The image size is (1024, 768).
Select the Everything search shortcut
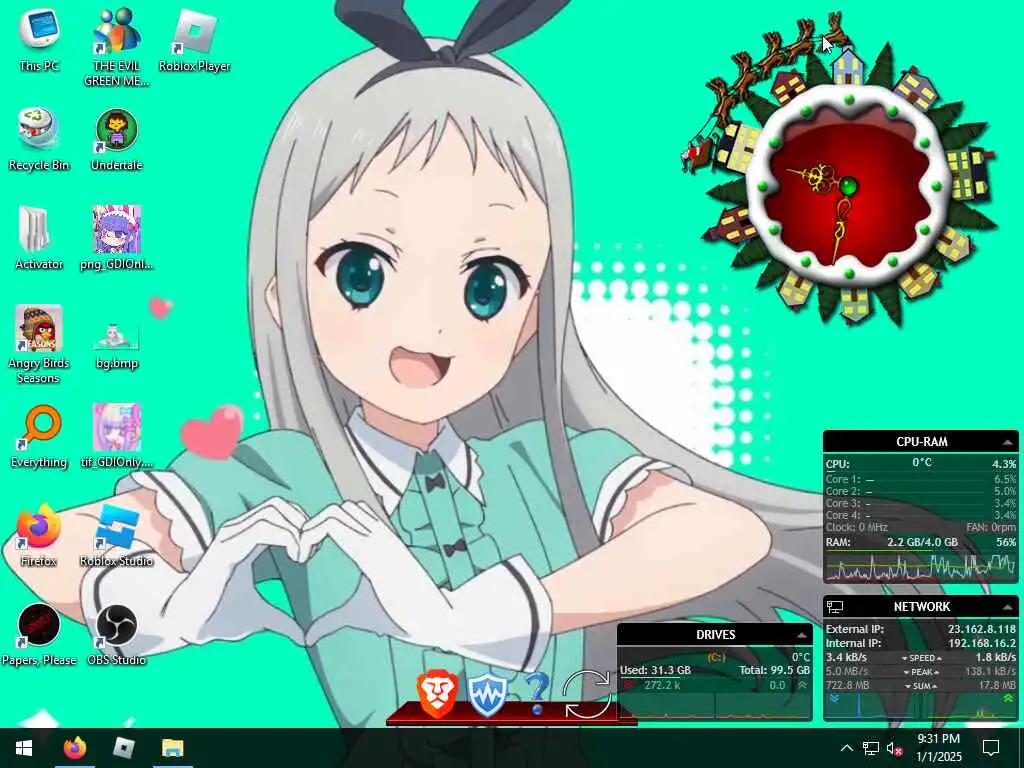pos(39,437)
